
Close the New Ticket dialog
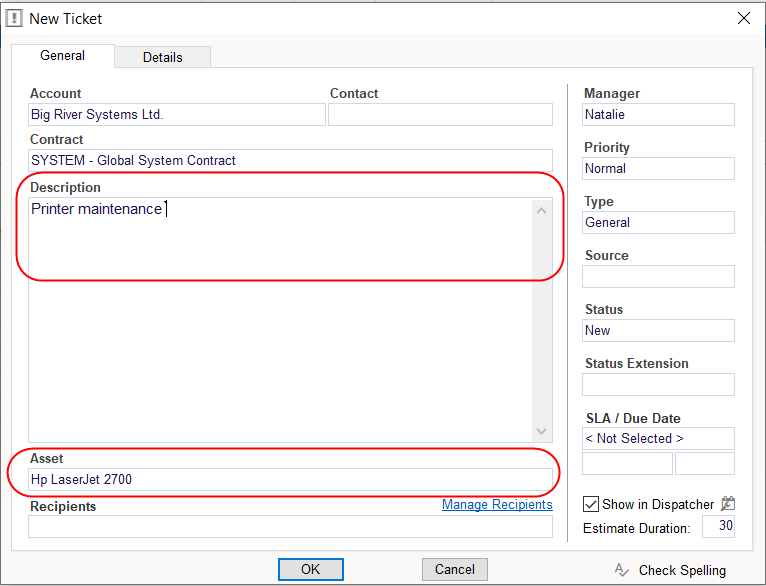click(x=743, y=18)
